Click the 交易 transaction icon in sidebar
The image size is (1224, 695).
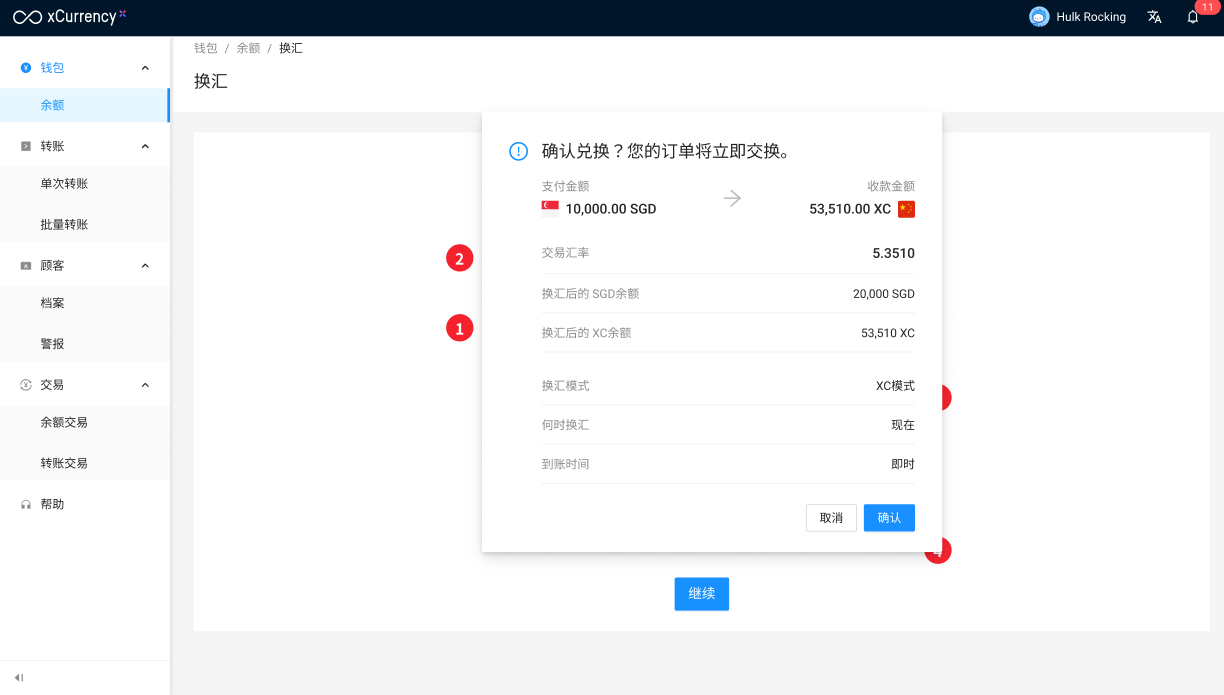tap(26, 385)
